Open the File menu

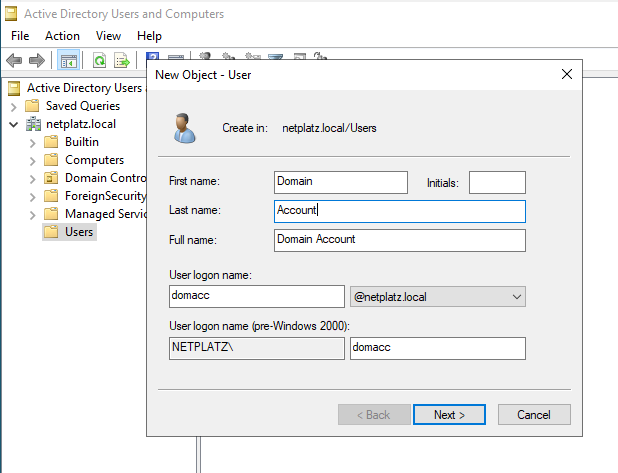click(x=20, y=36)
